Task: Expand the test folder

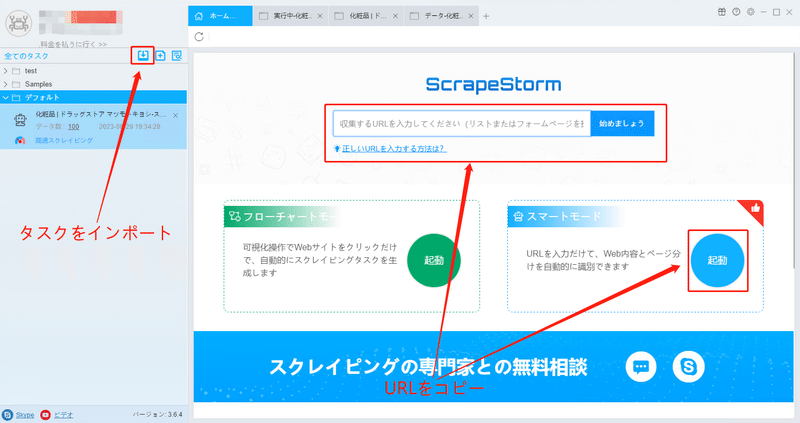Action: coord(6,71)
